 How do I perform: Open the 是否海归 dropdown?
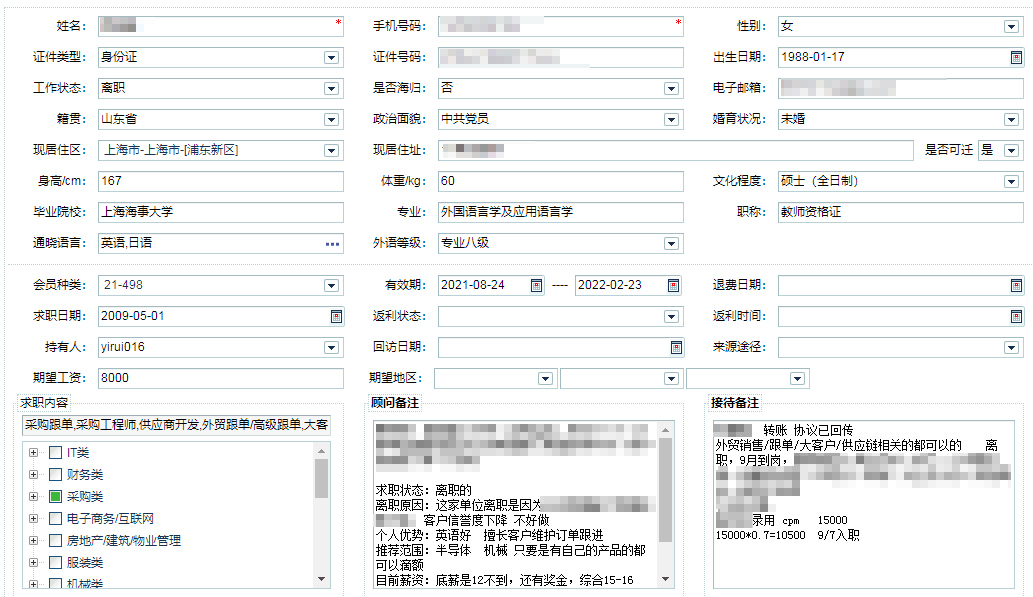pyautogui.click(x=671, y=88)
